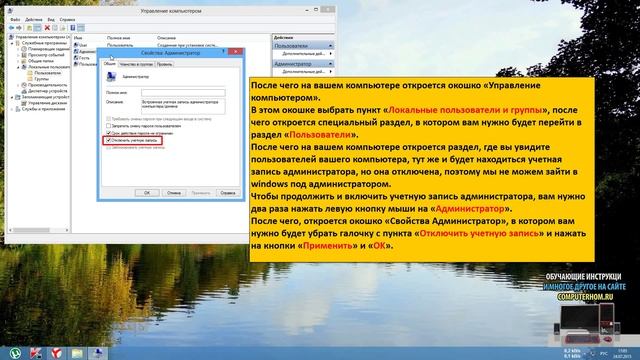Toggle the show/hide action pane toolbar icon

coord(81,28)
